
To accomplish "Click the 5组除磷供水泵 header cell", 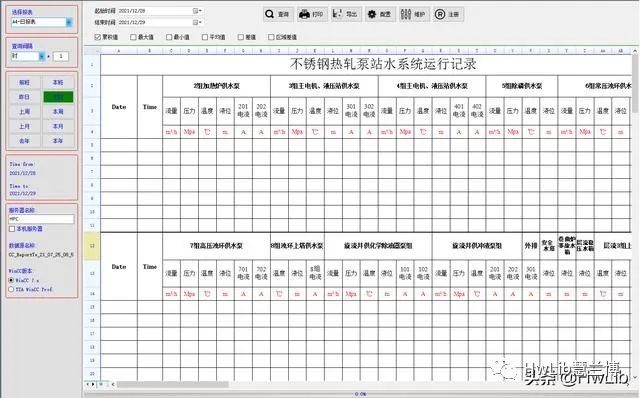I will [x=522, y=86].
